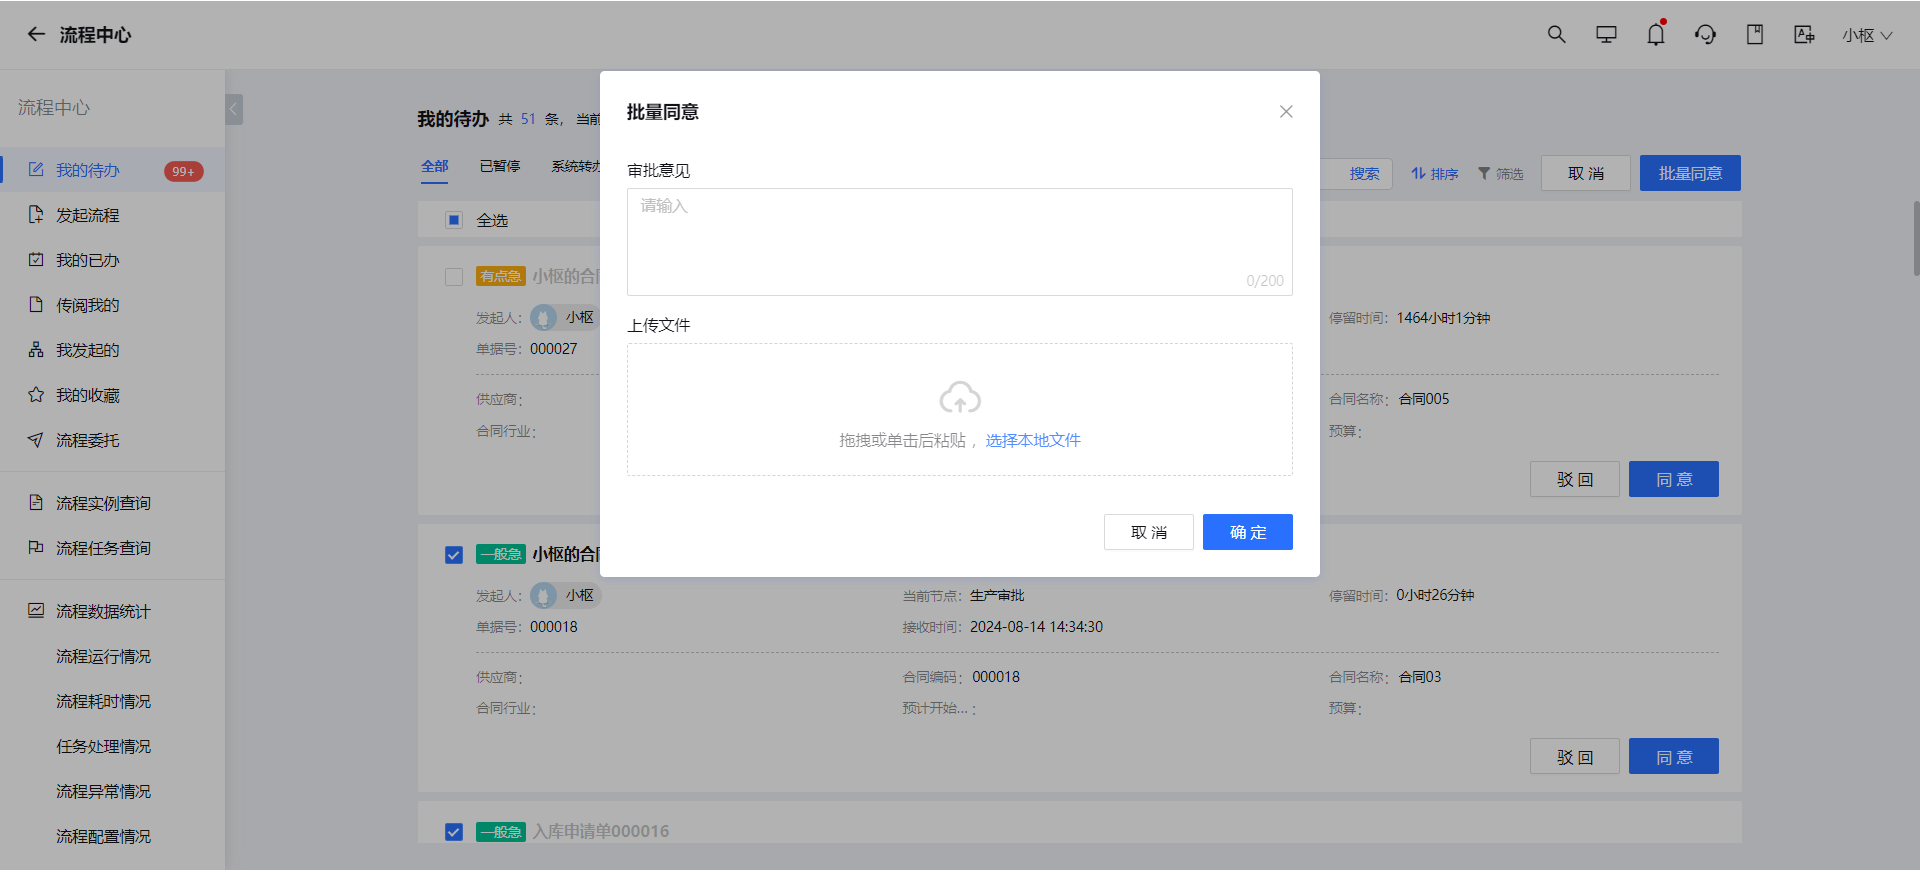Open 发起流程 in the sidebar

pyautogui.click(x=112, y=215)
